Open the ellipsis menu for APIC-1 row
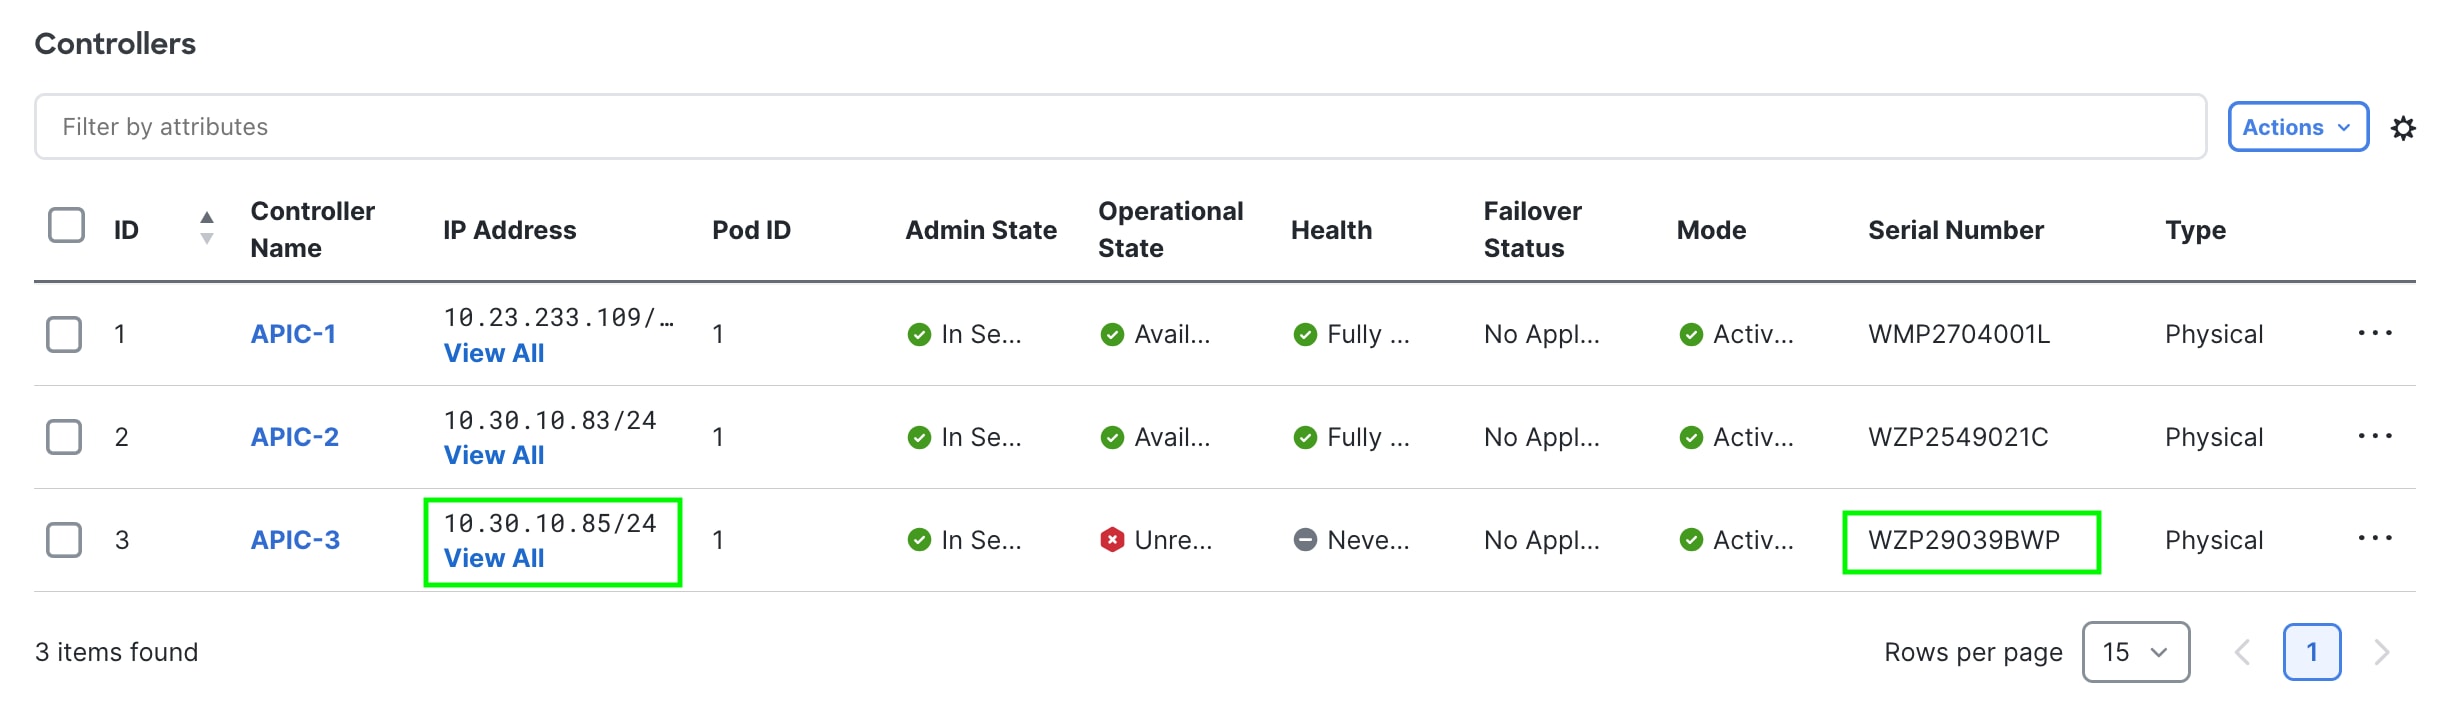This screenshot has height=708, width=2452. [x=2376, y=332]
